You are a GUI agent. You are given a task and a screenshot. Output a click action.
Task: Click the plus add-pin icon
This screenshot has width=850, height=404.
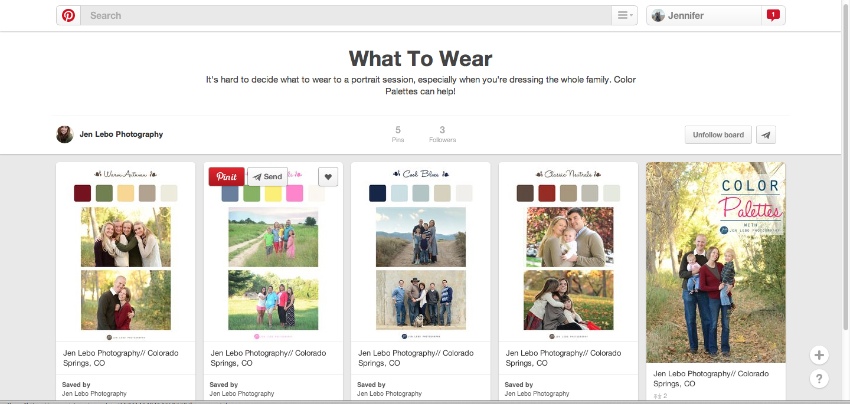[819, 356]
